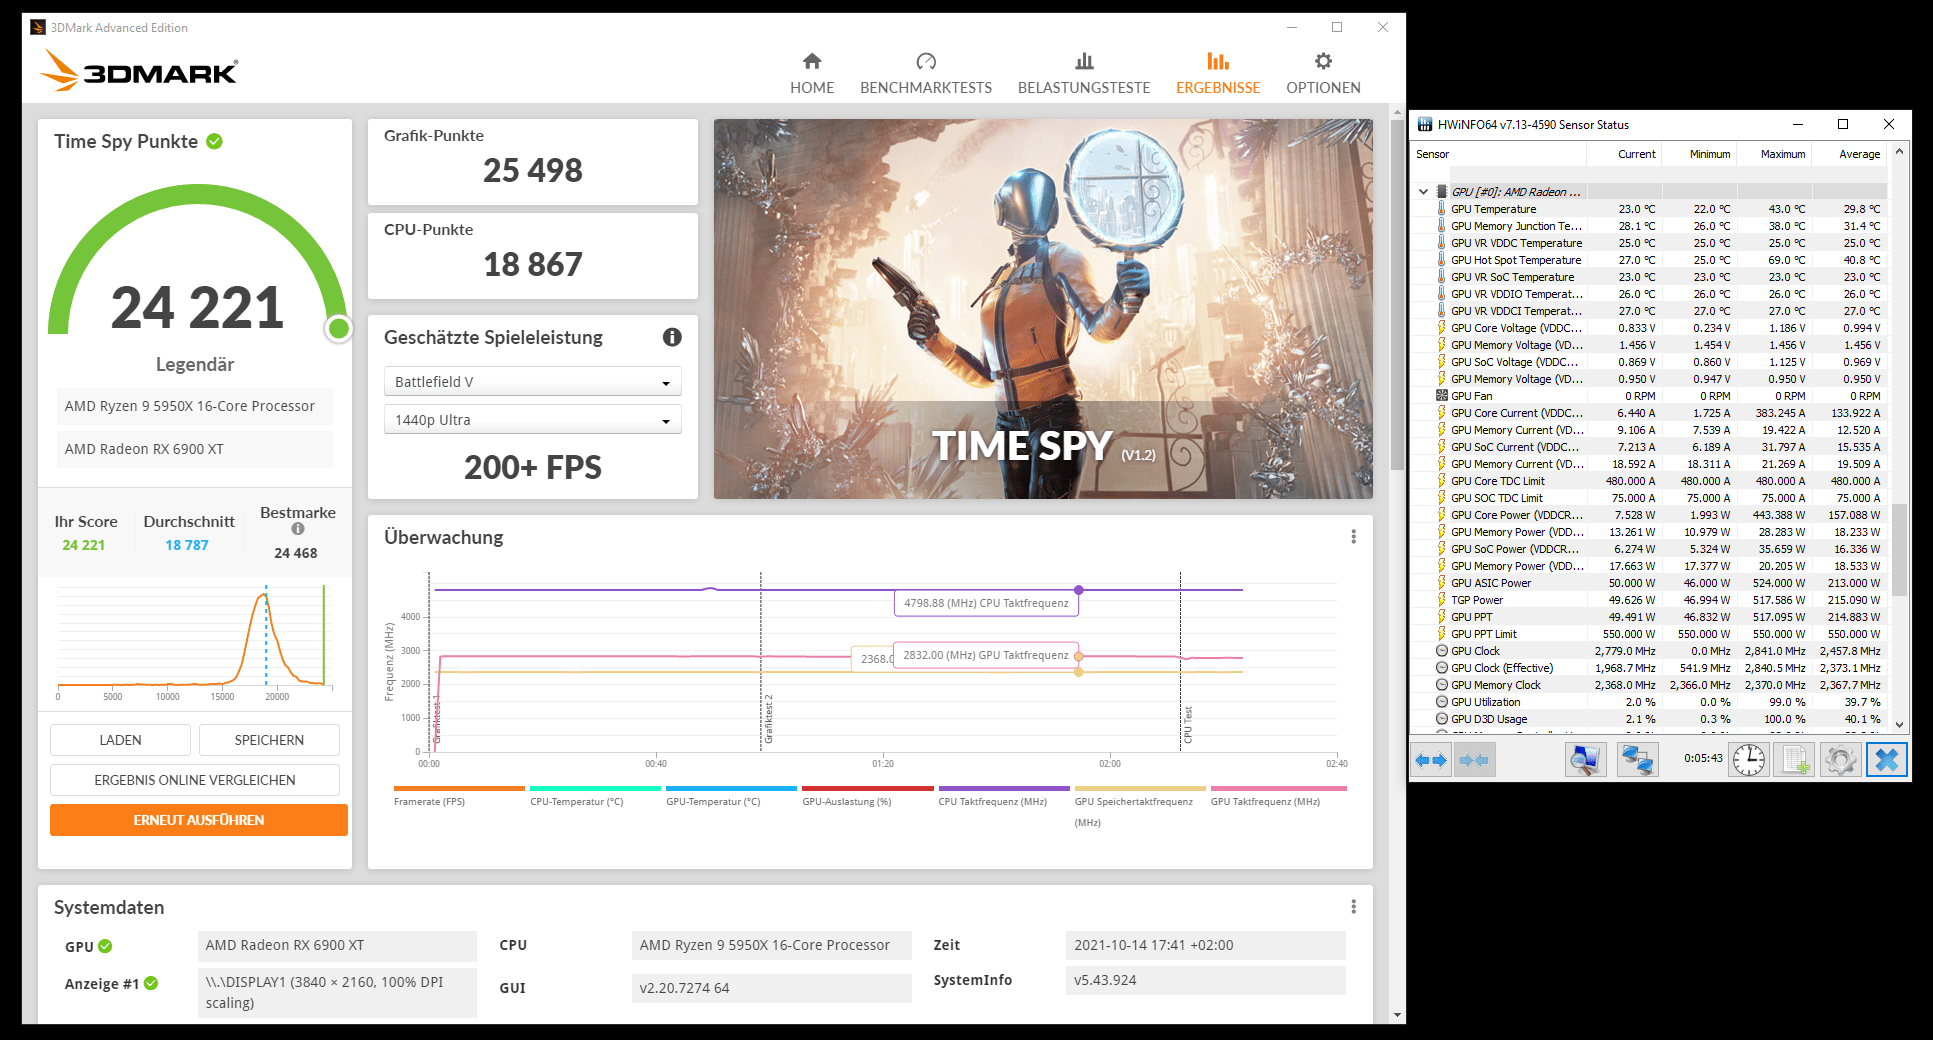Click LADEN button
Image resolution: width=1933 pixels, height=1040 pixels.
point(120,740)
